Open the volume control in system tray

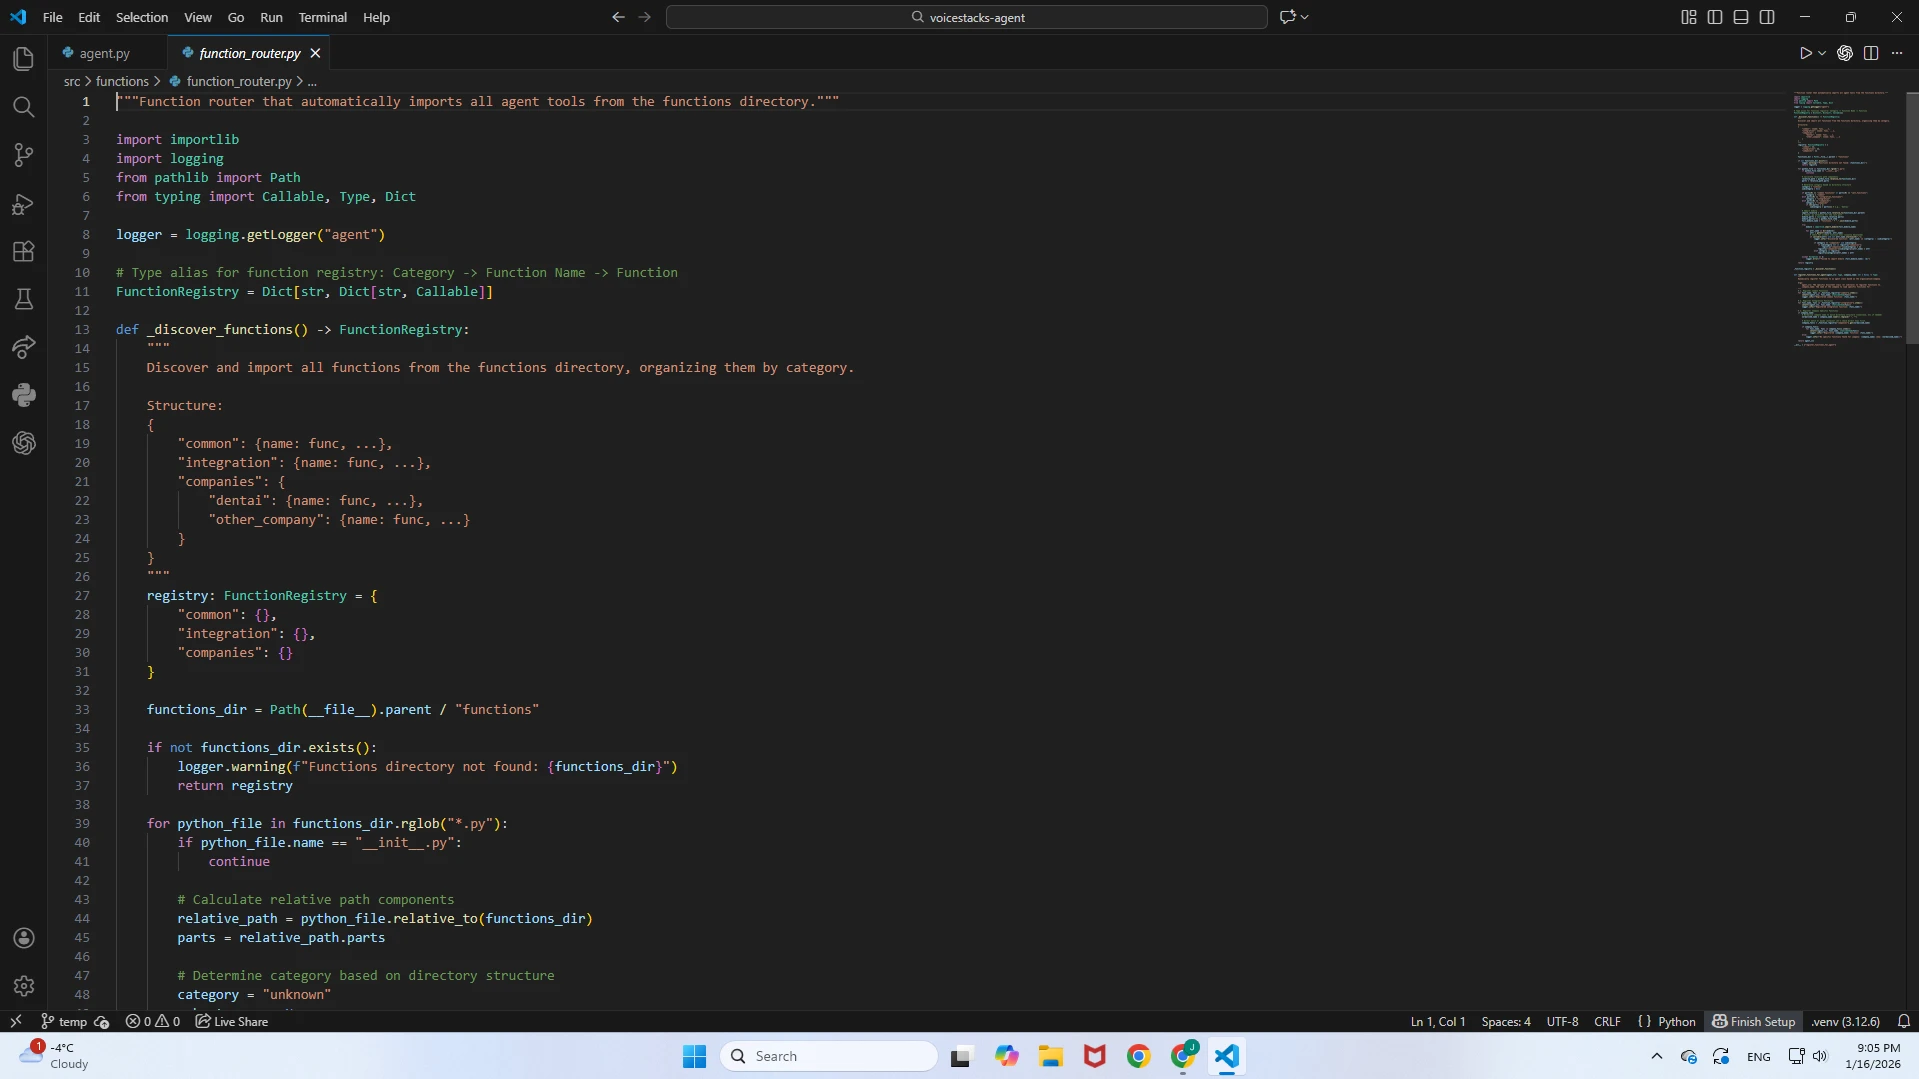coord(1820,1056)
